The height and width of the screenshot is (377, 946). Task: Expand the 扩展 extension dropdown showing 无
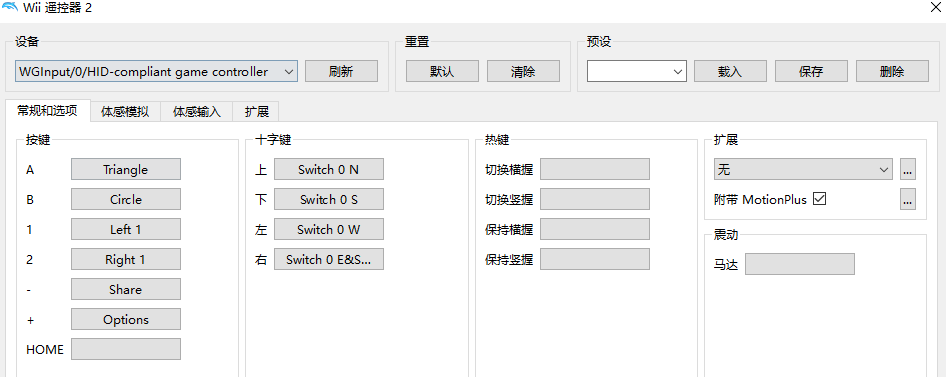pos(803,169)
